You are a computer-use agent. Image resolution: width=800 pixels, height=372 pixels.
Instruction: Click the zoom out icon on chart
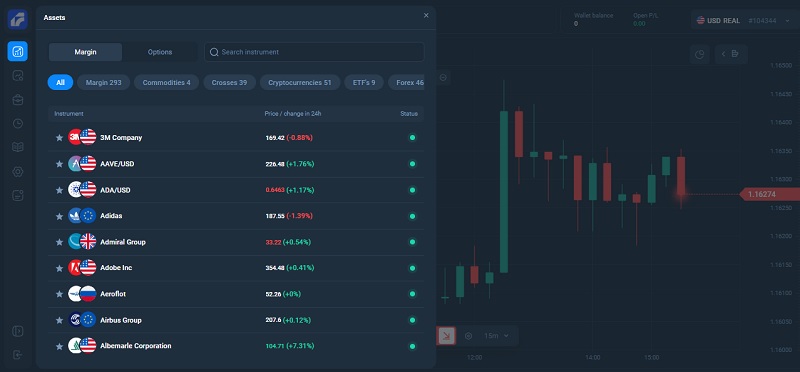[443, 78]
